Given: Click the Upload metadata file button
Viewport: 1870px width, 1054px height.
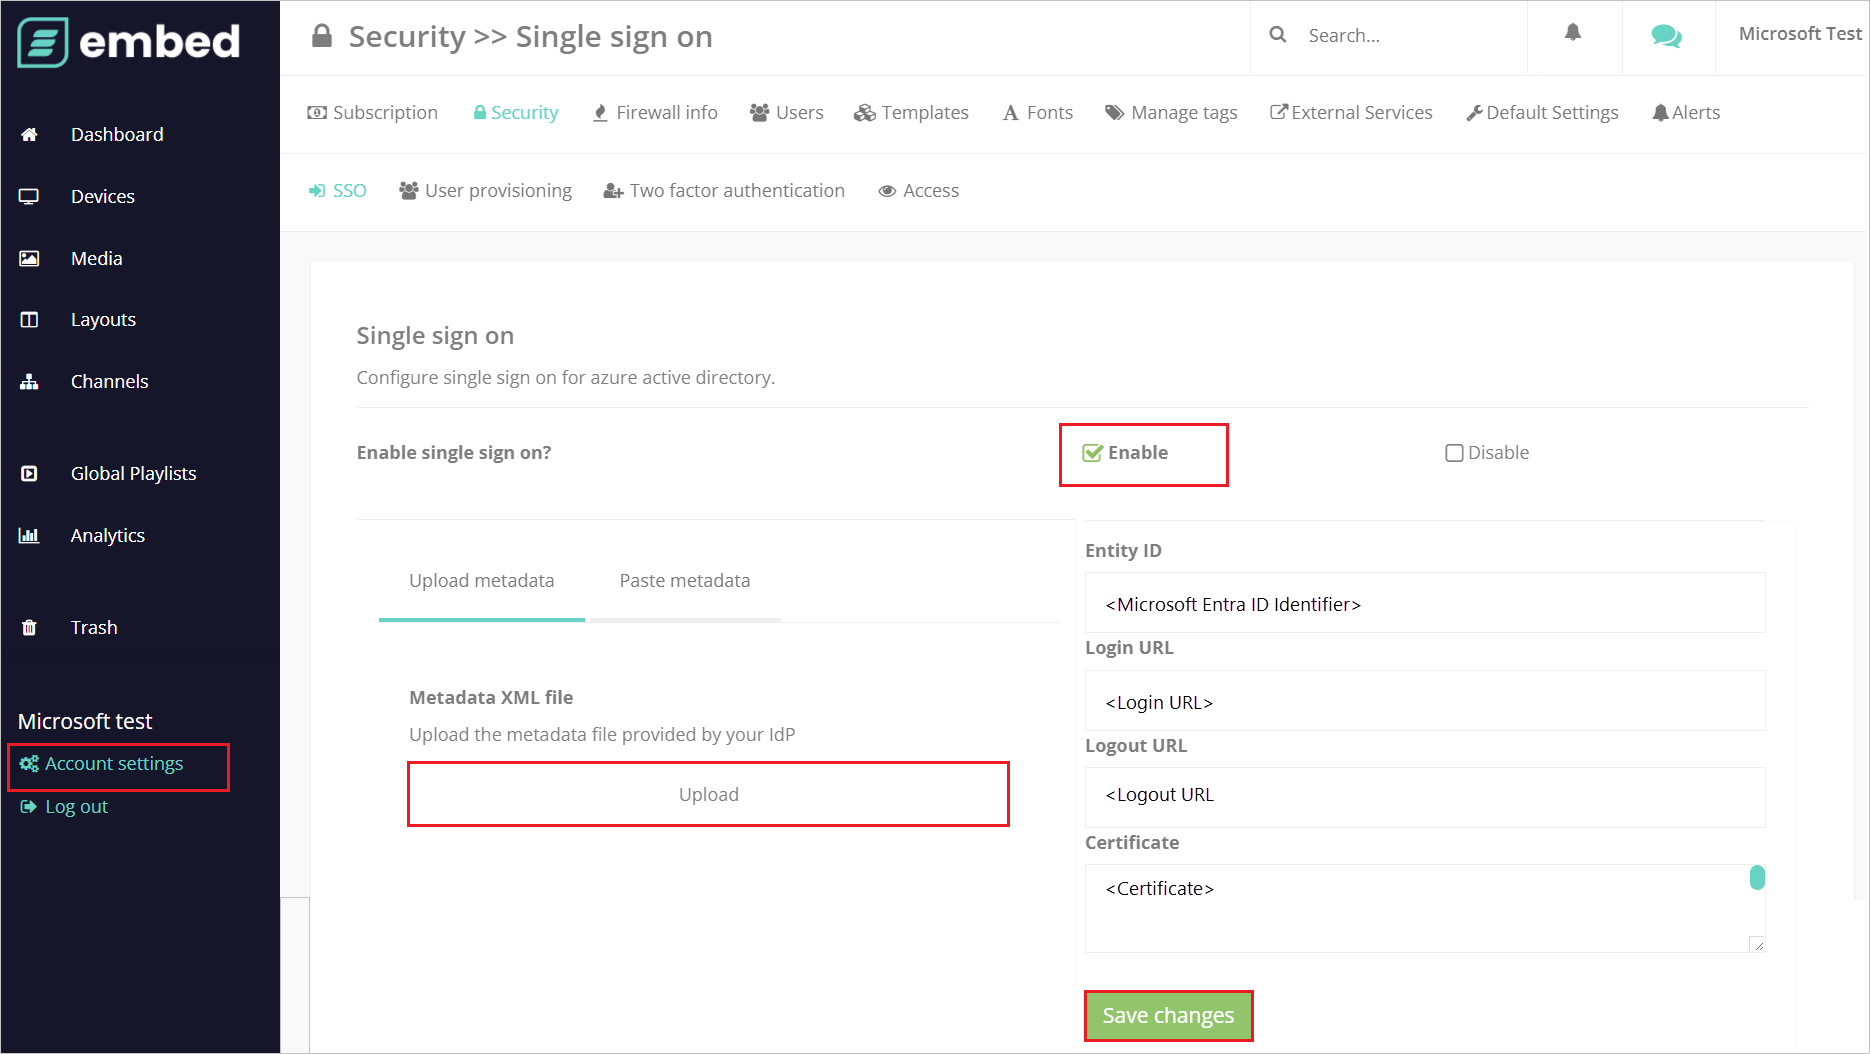Looking at the screenshot, I should (x=708, y=794).
